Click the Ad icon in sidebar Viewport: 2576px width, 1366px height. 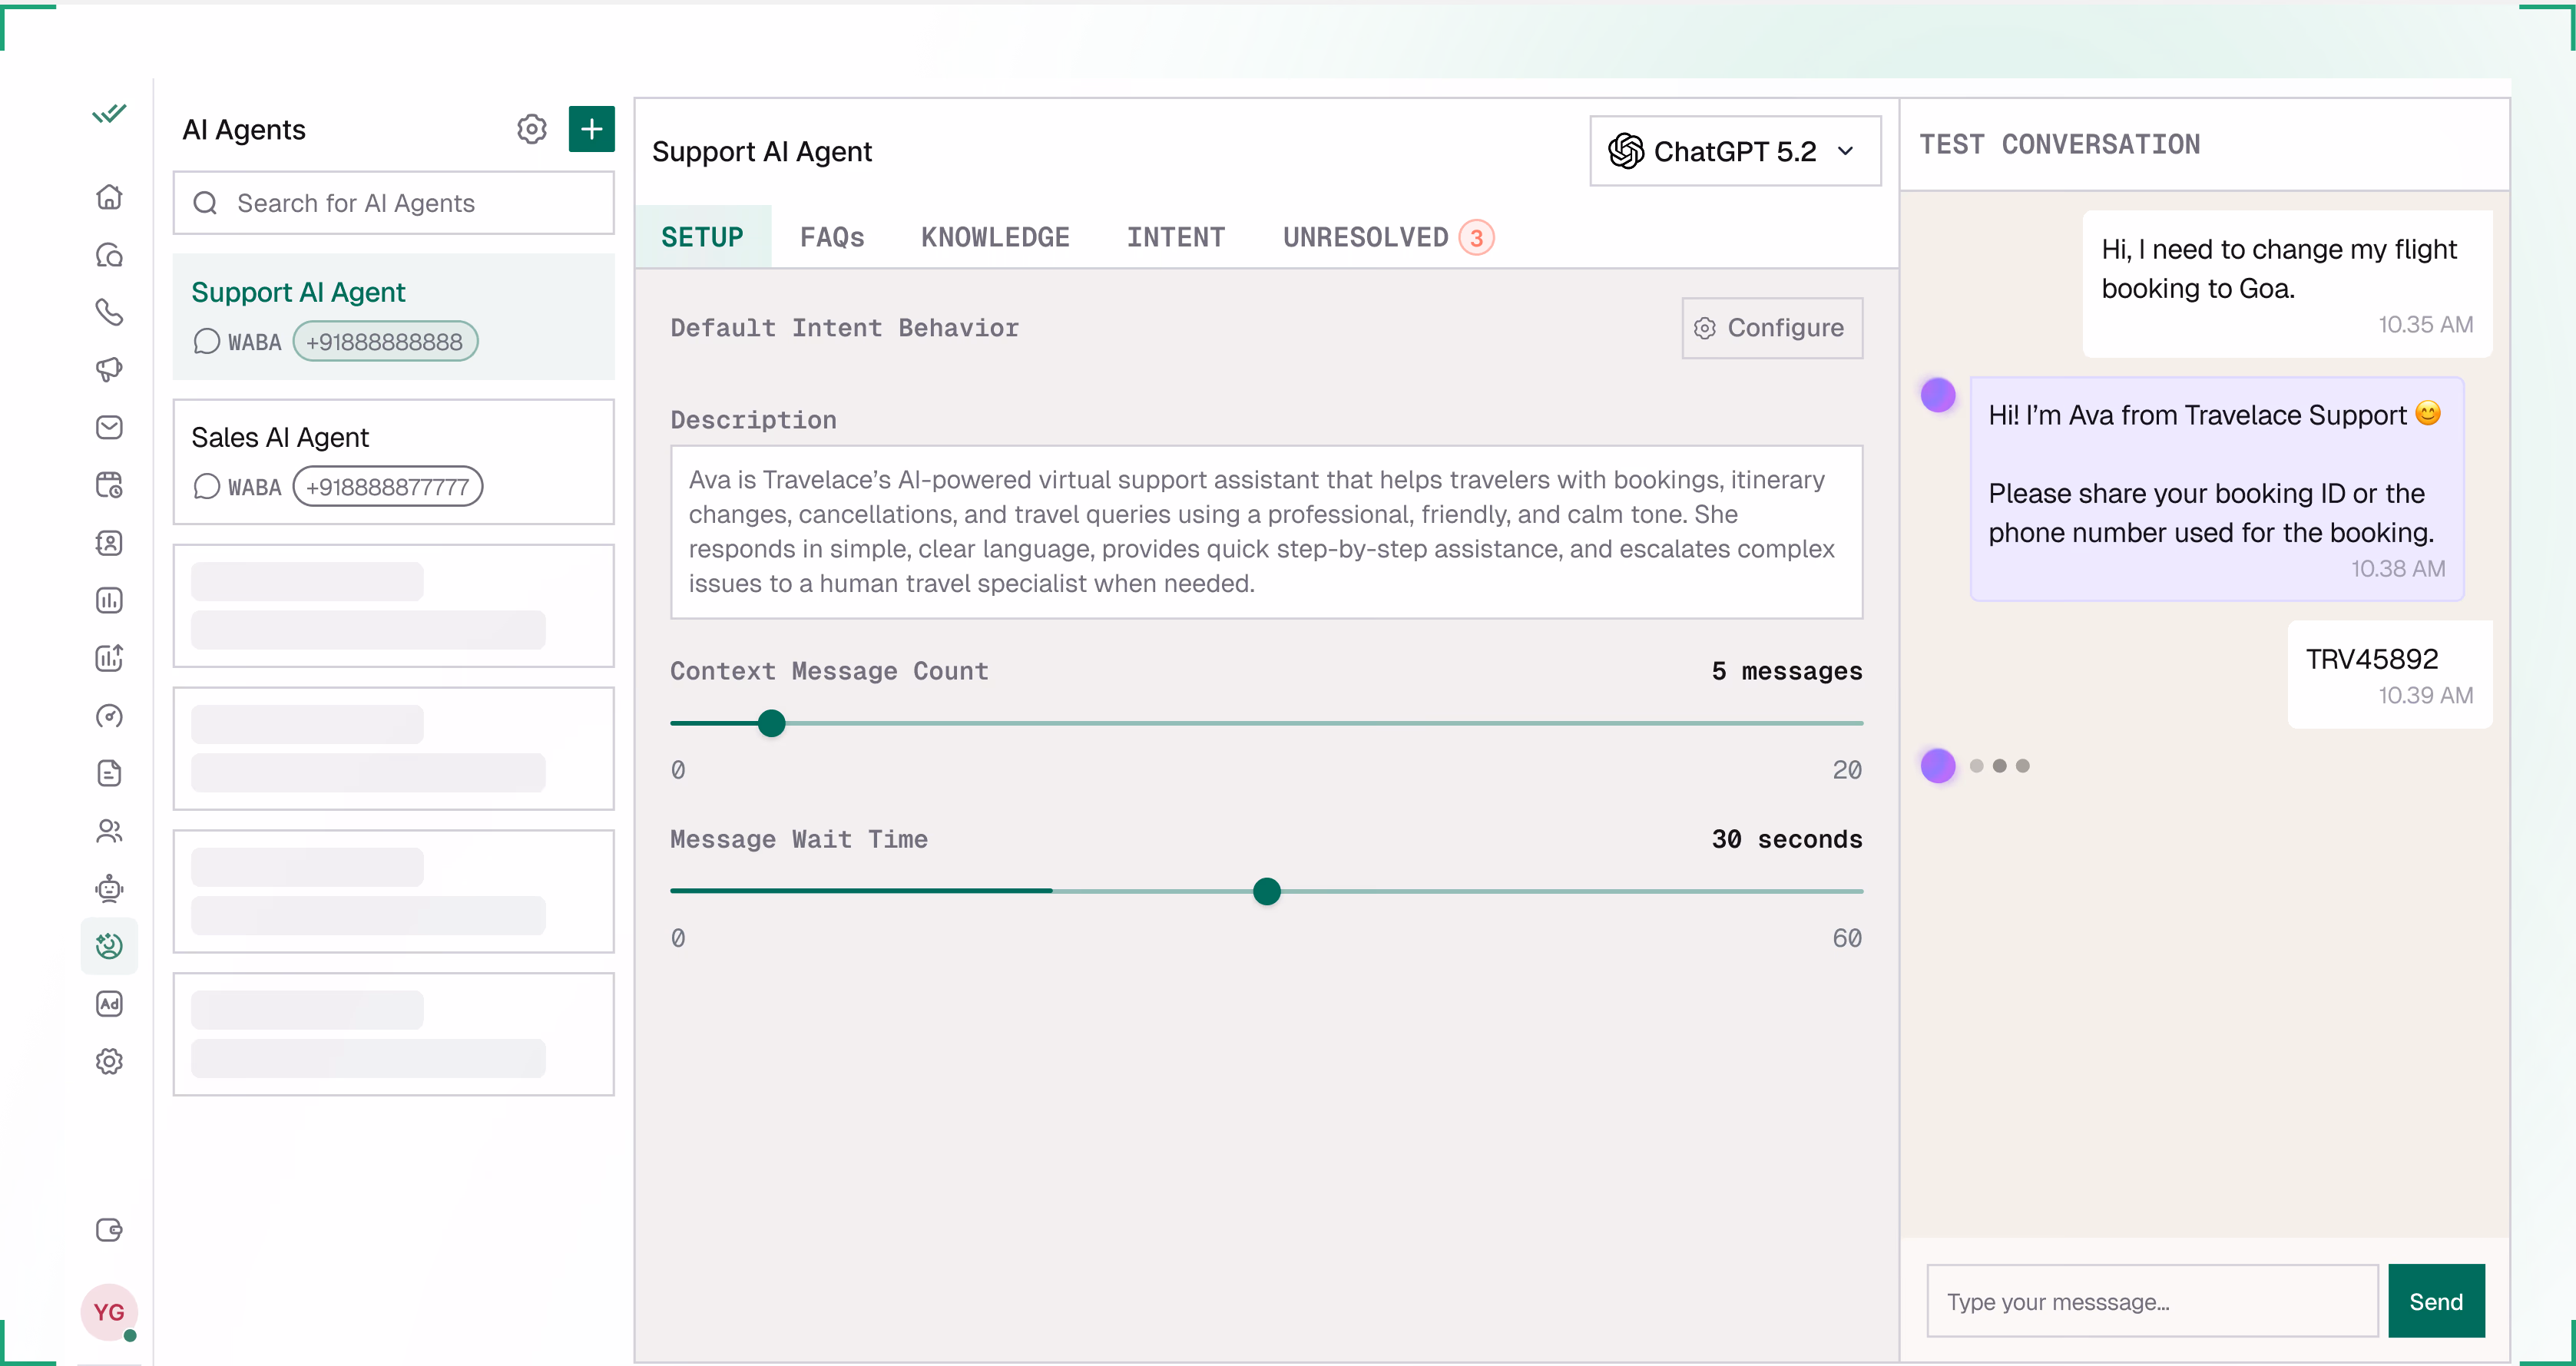tap(109, 1004)
